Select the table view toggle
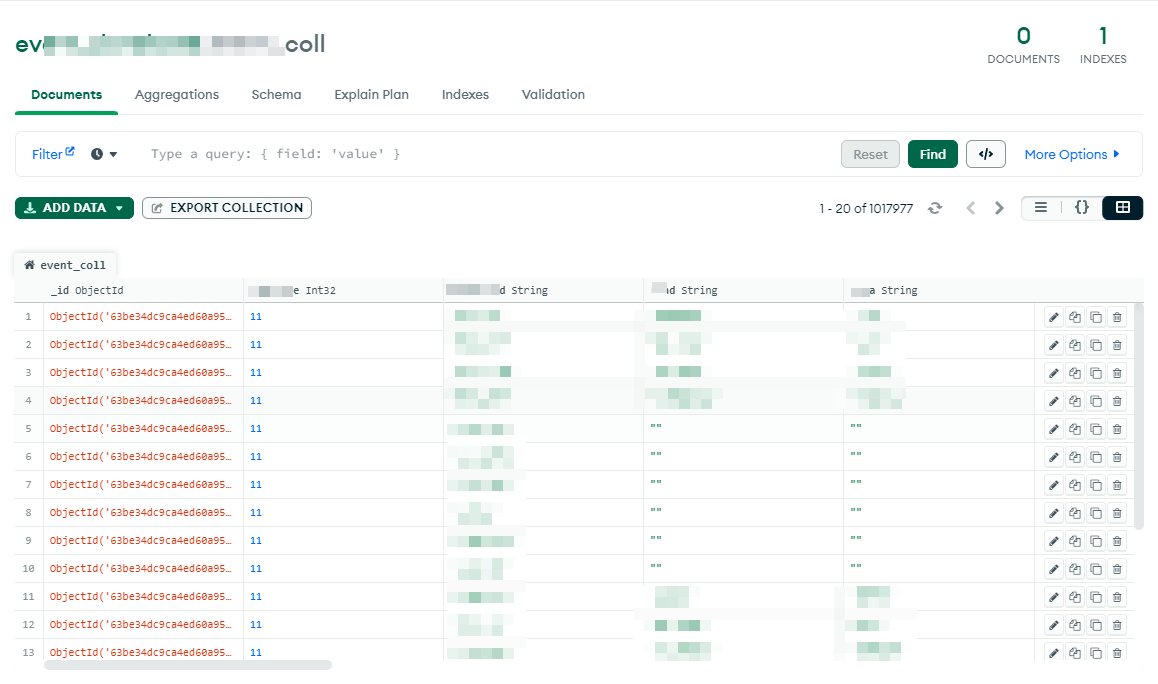Screen dimensions: 1158x684 click(1122, 208)
